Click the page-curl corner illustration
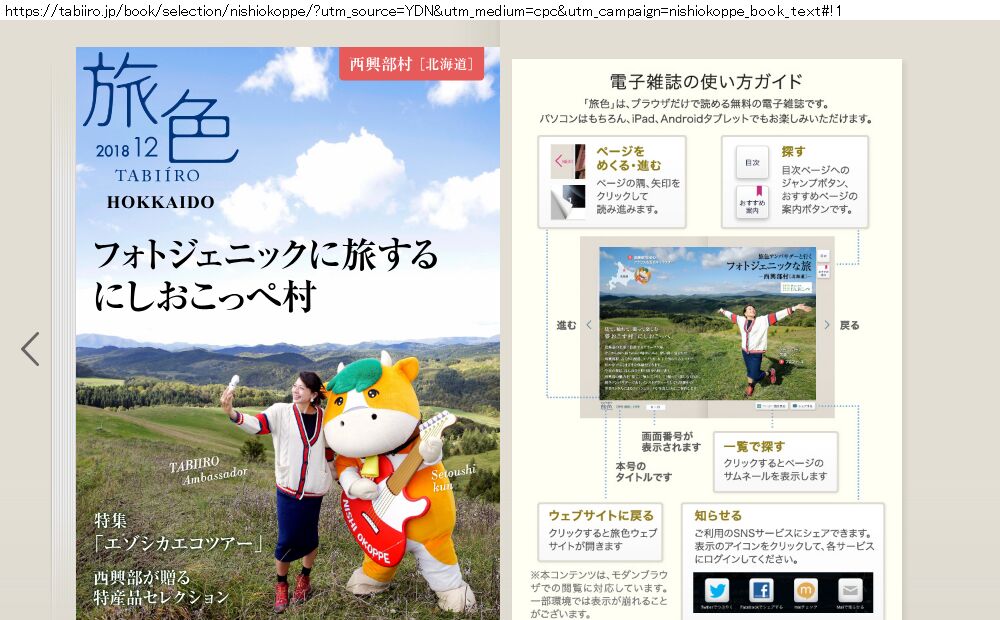The width and height of the screenshot is (1000, 620). [x=568, y=202]
